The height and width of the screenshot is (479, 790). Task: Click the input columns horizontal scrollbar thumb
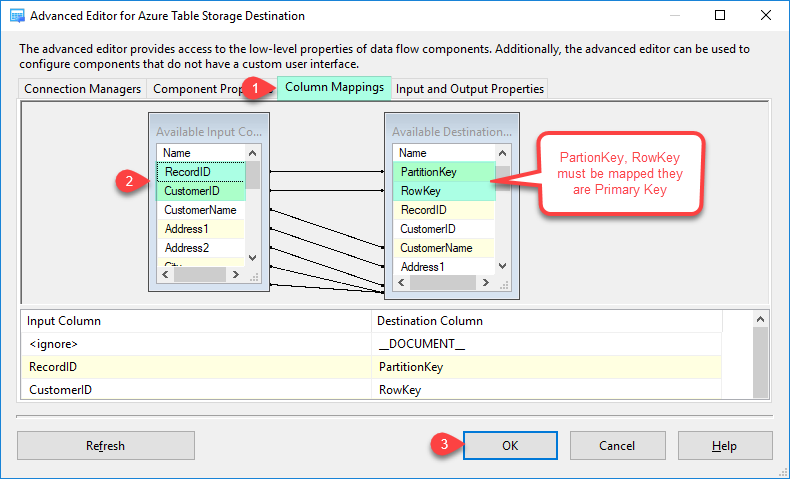[x=200, y=275]
